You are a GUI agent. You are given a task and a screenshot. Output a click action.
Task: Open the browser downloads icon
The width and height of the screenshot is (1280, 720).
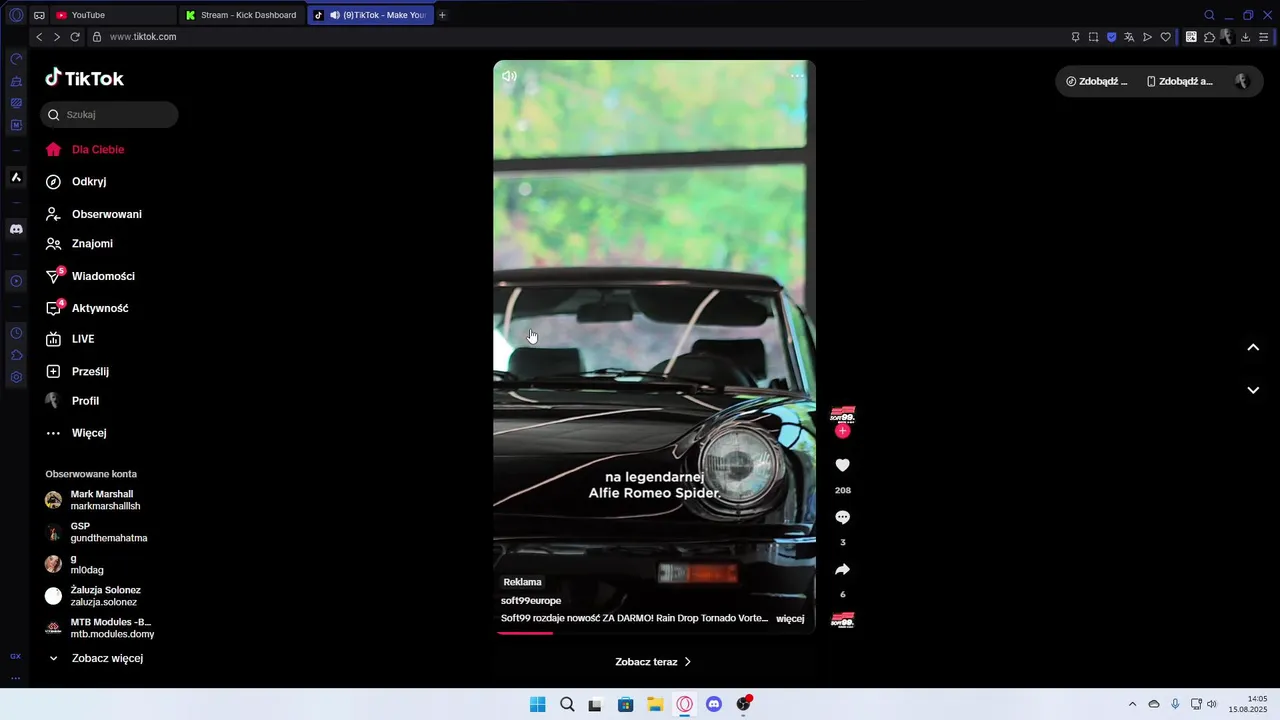click(1245, 37)
